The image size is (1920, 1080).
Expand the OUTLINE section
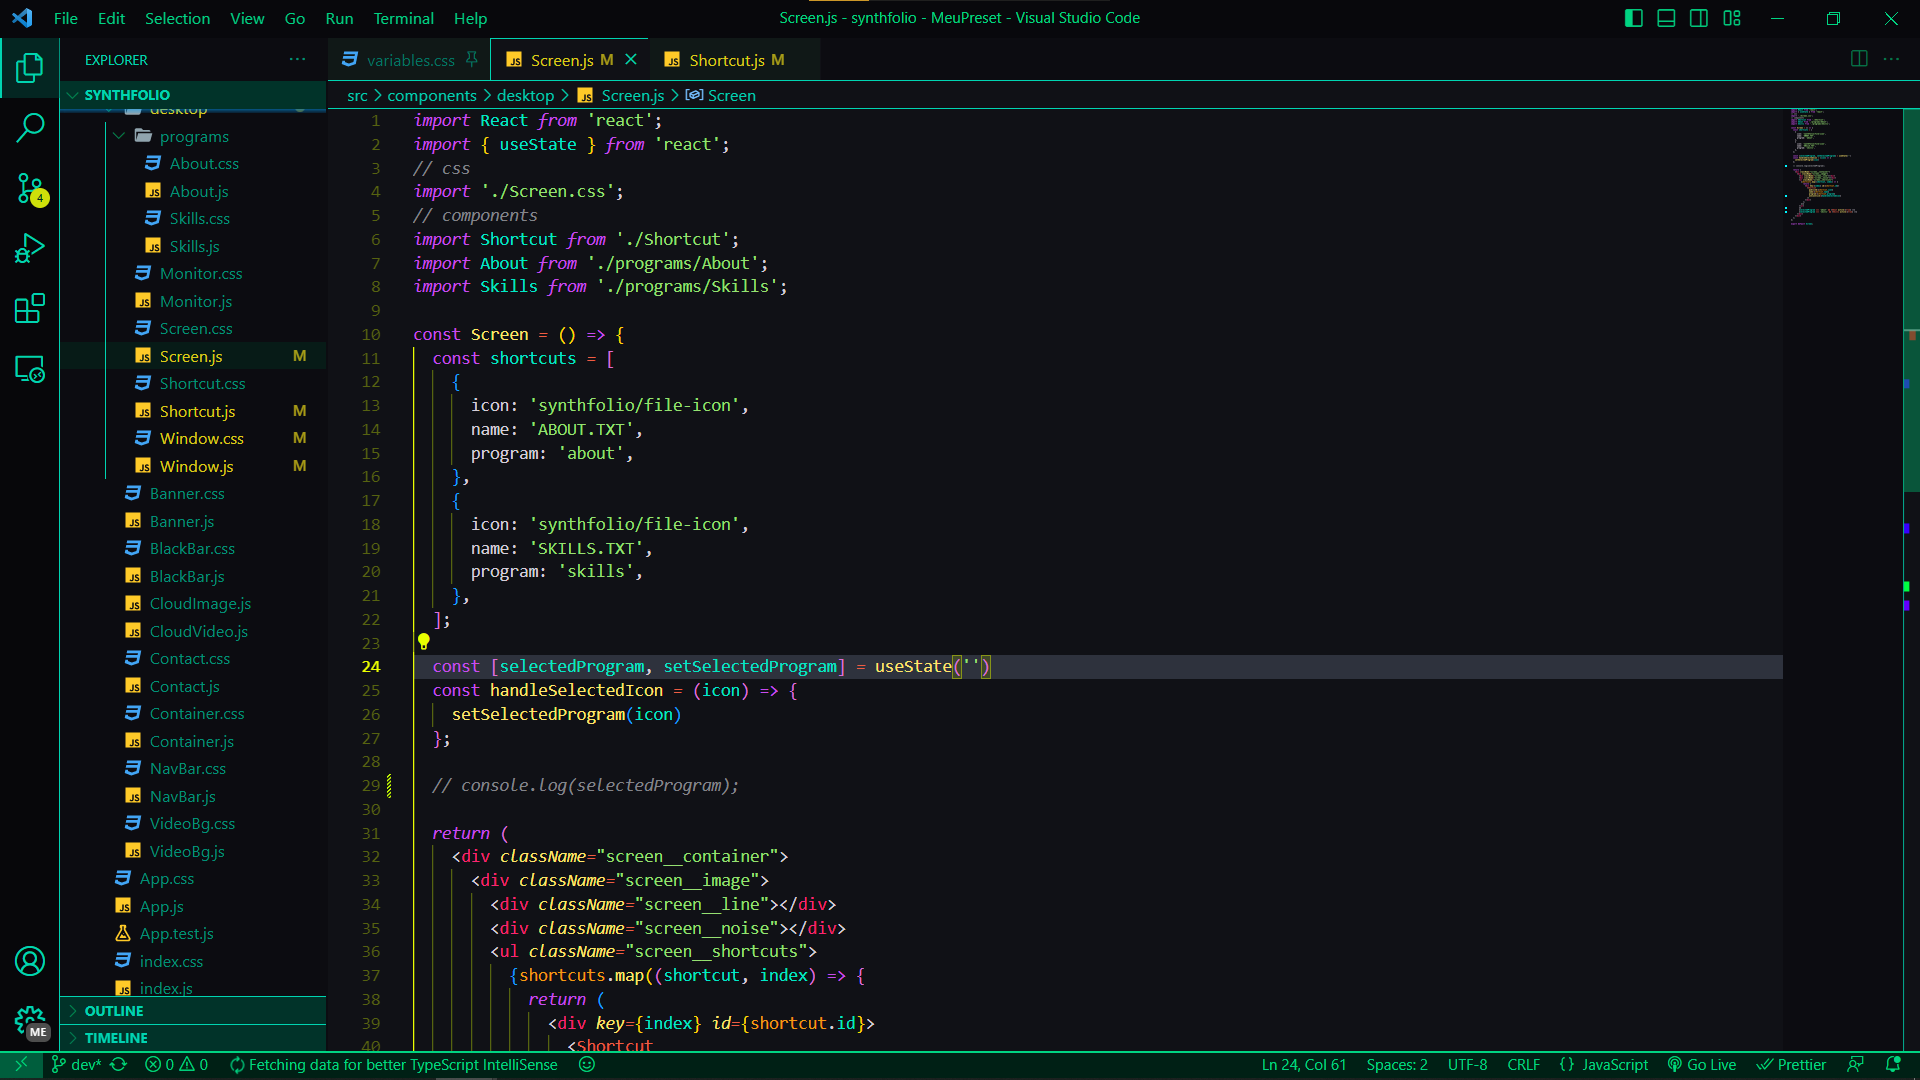[x=114, y=1011]
